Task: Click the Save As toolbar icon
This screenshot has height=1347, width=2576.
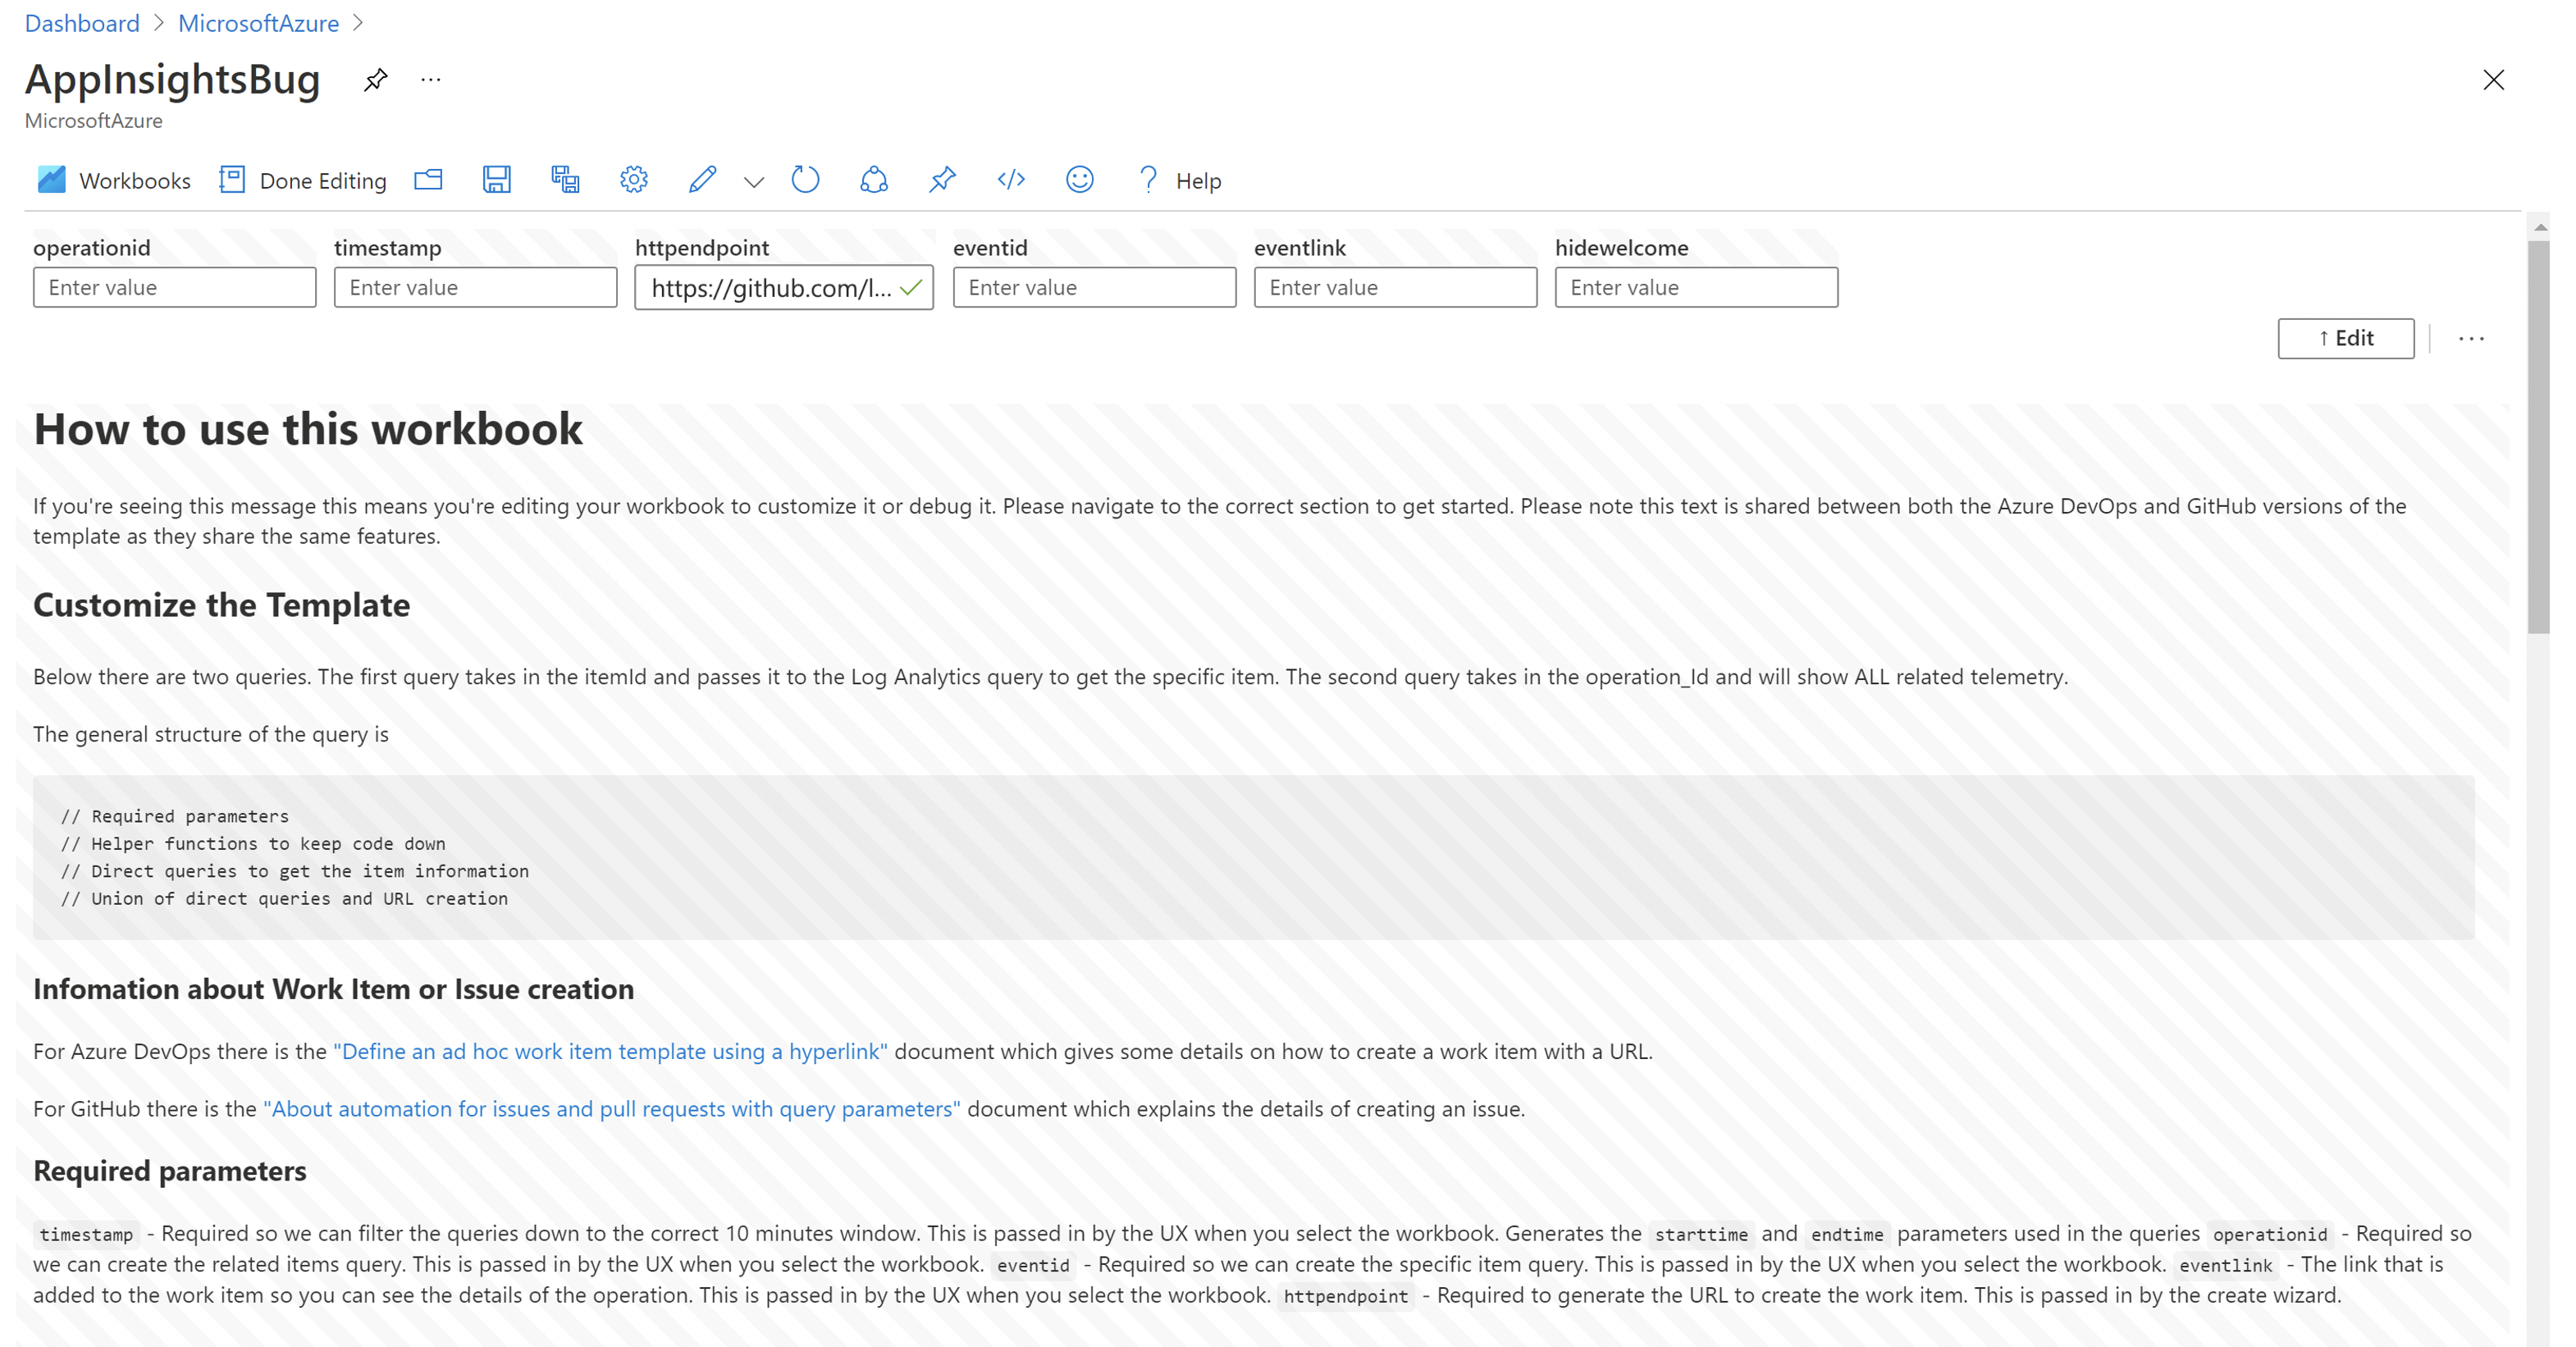Action: [x=565, y=180]
